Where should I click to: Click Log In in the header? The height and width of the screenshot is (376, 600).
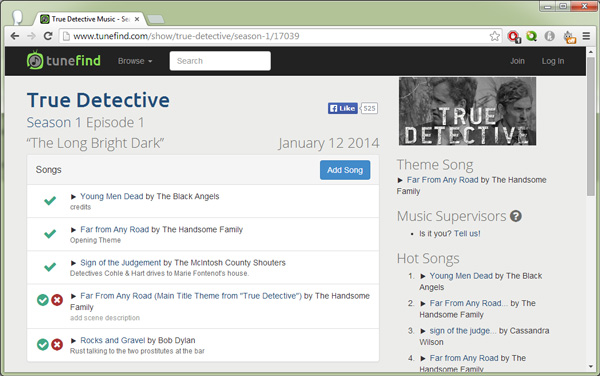pyautogui.click(x=553, y=61)
